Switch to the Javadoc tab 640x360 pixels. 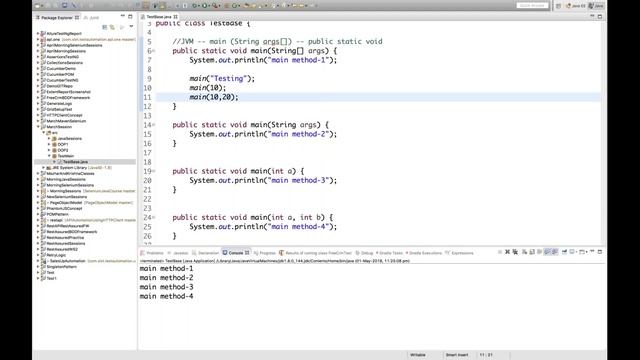click(x=178, y=253)
